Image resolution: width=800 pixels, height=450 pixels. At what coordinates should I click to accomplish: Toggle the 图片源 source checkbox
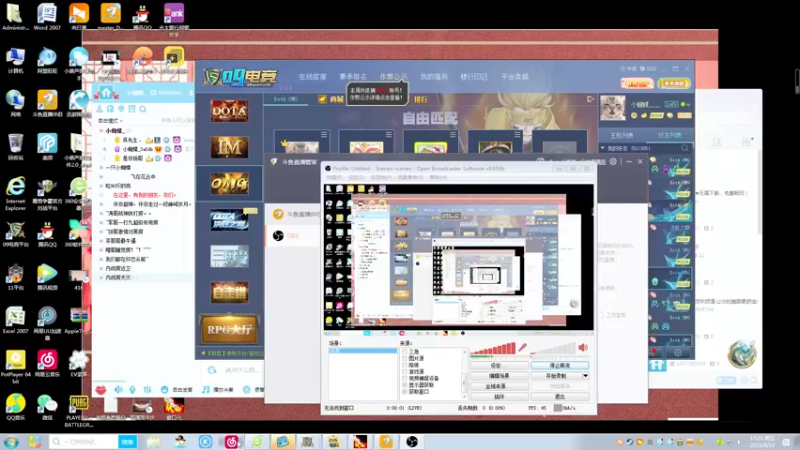[x=405, y=358]
